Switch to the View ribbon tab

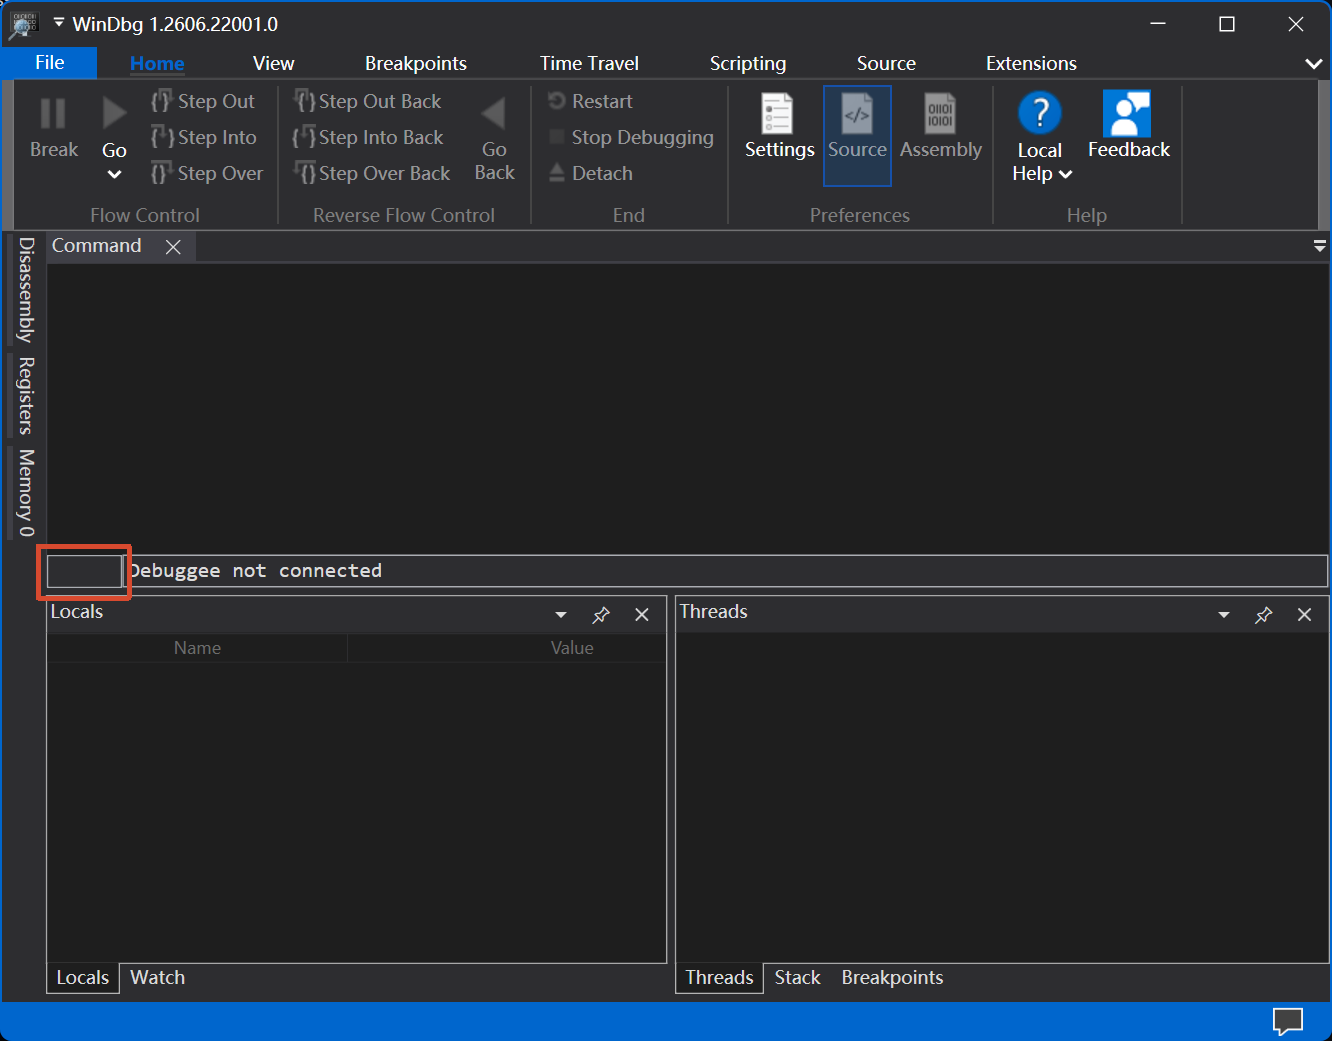click(273, 63)
